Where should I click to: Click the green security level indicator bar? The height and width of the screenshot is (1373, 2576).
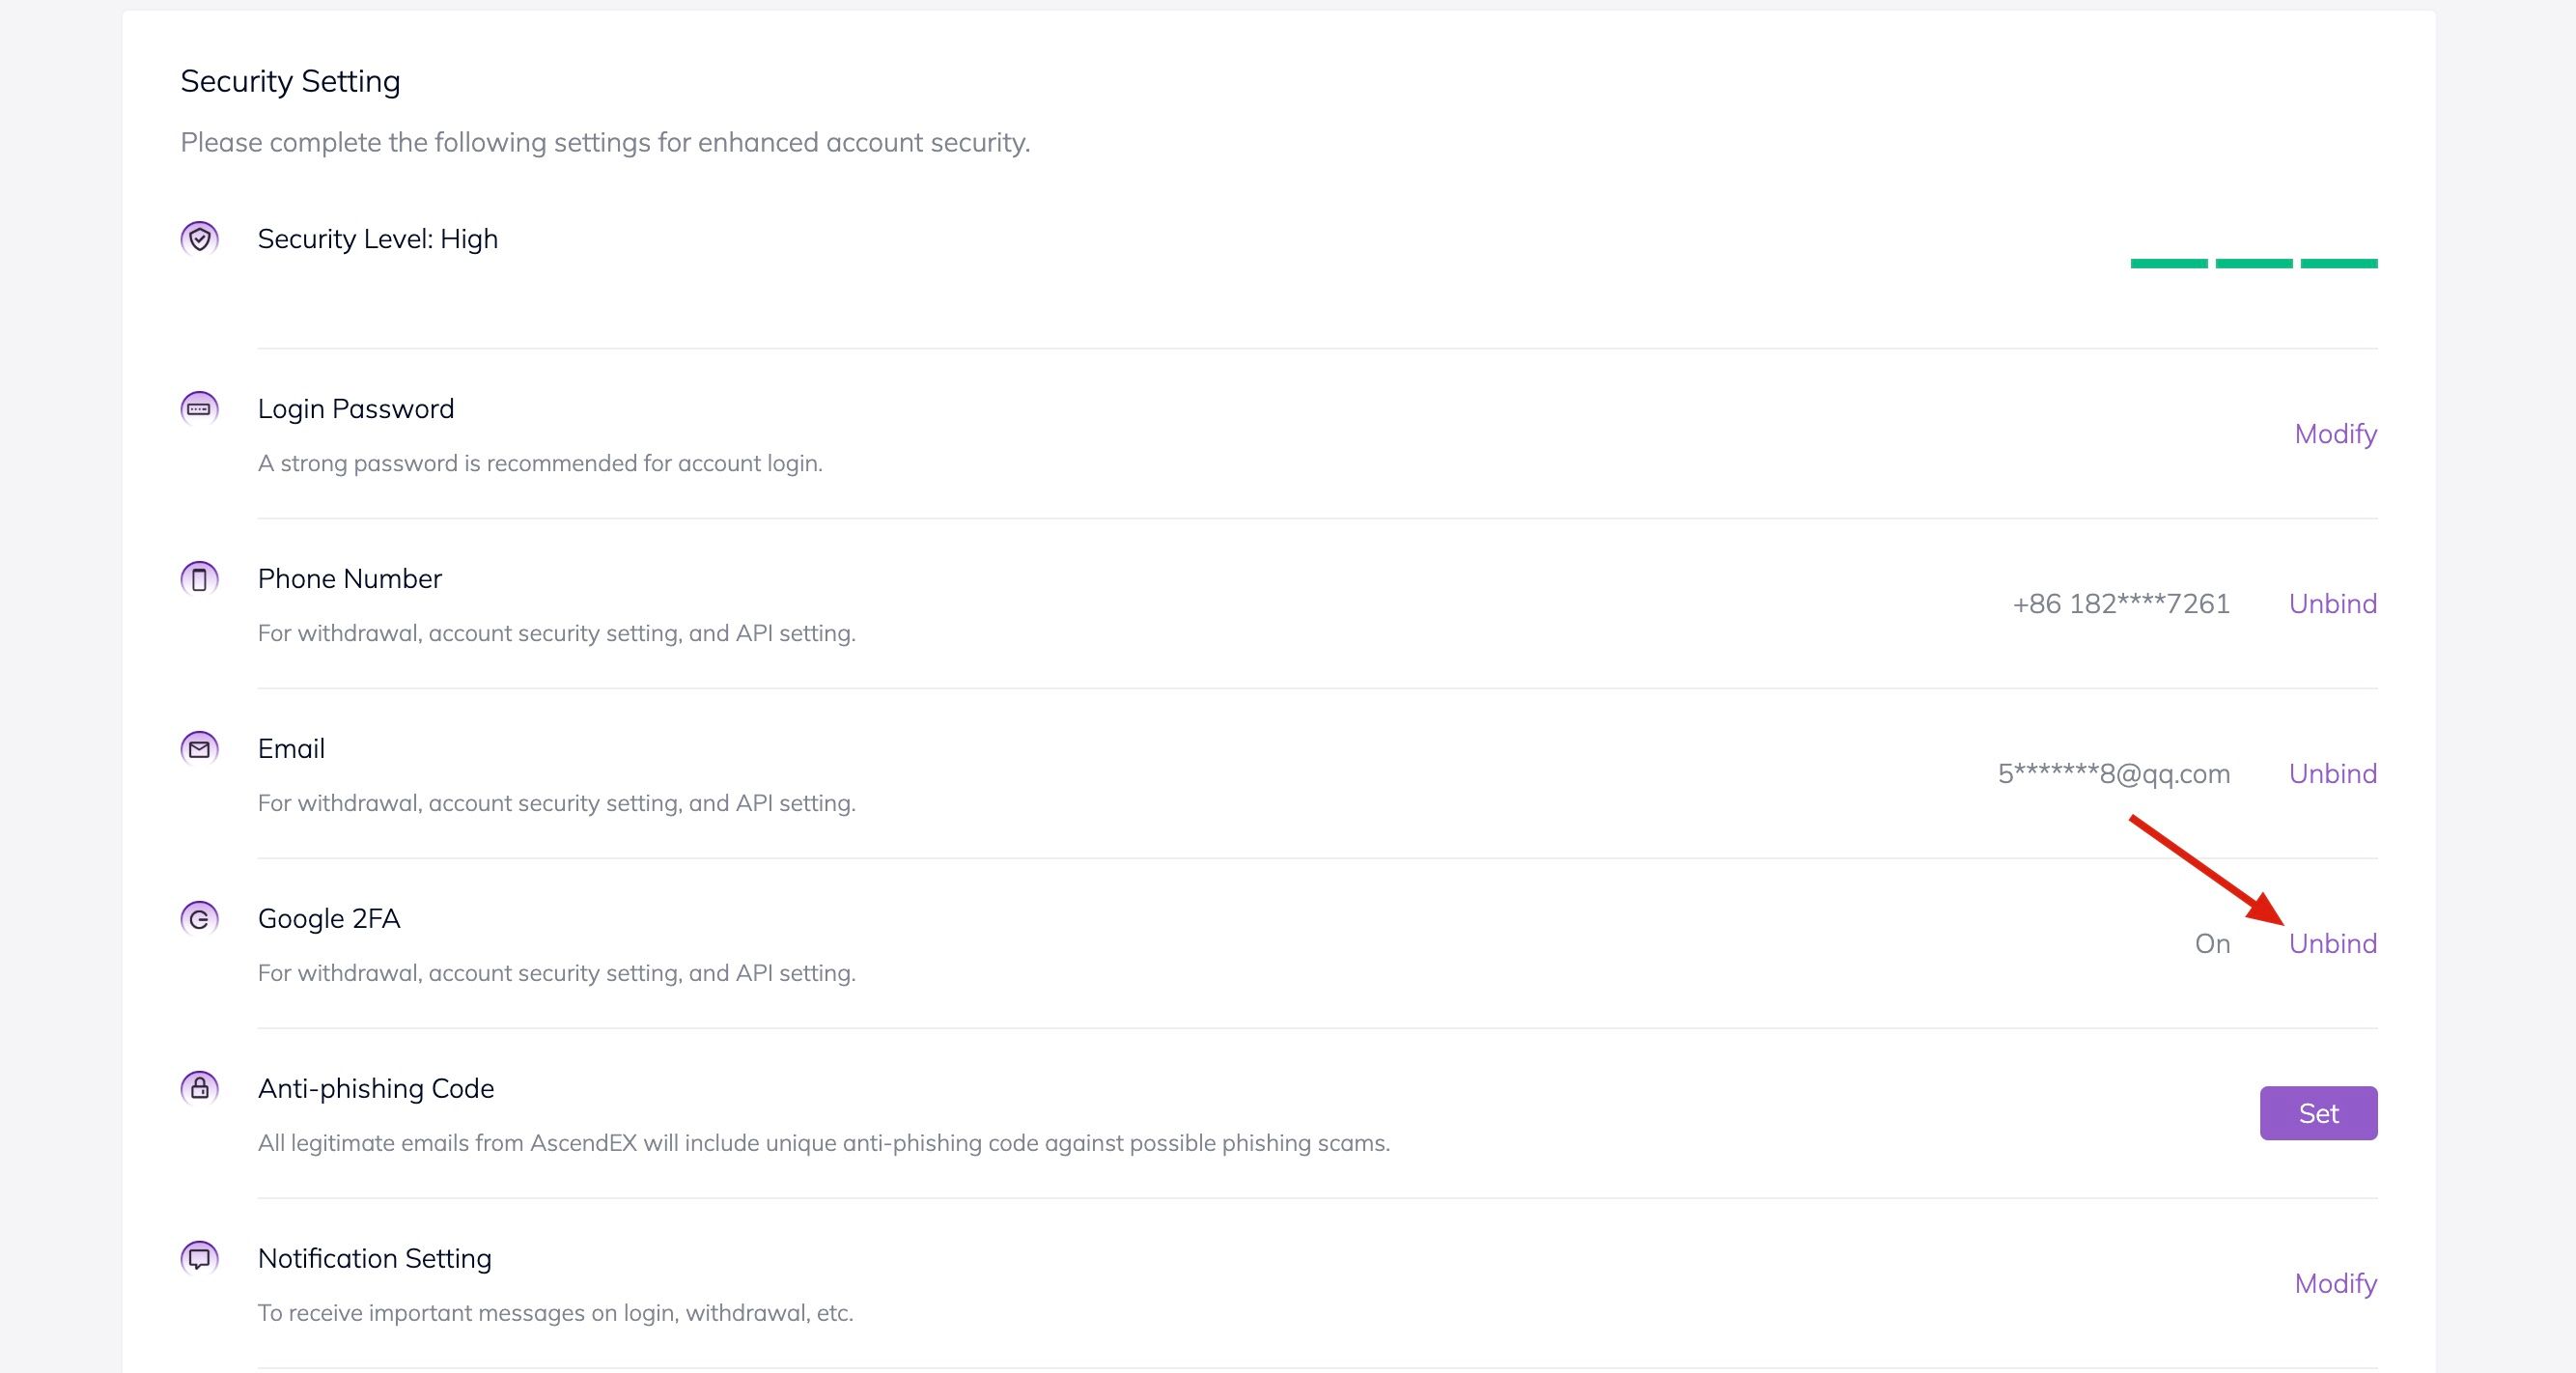click(x=2253, y=263)
